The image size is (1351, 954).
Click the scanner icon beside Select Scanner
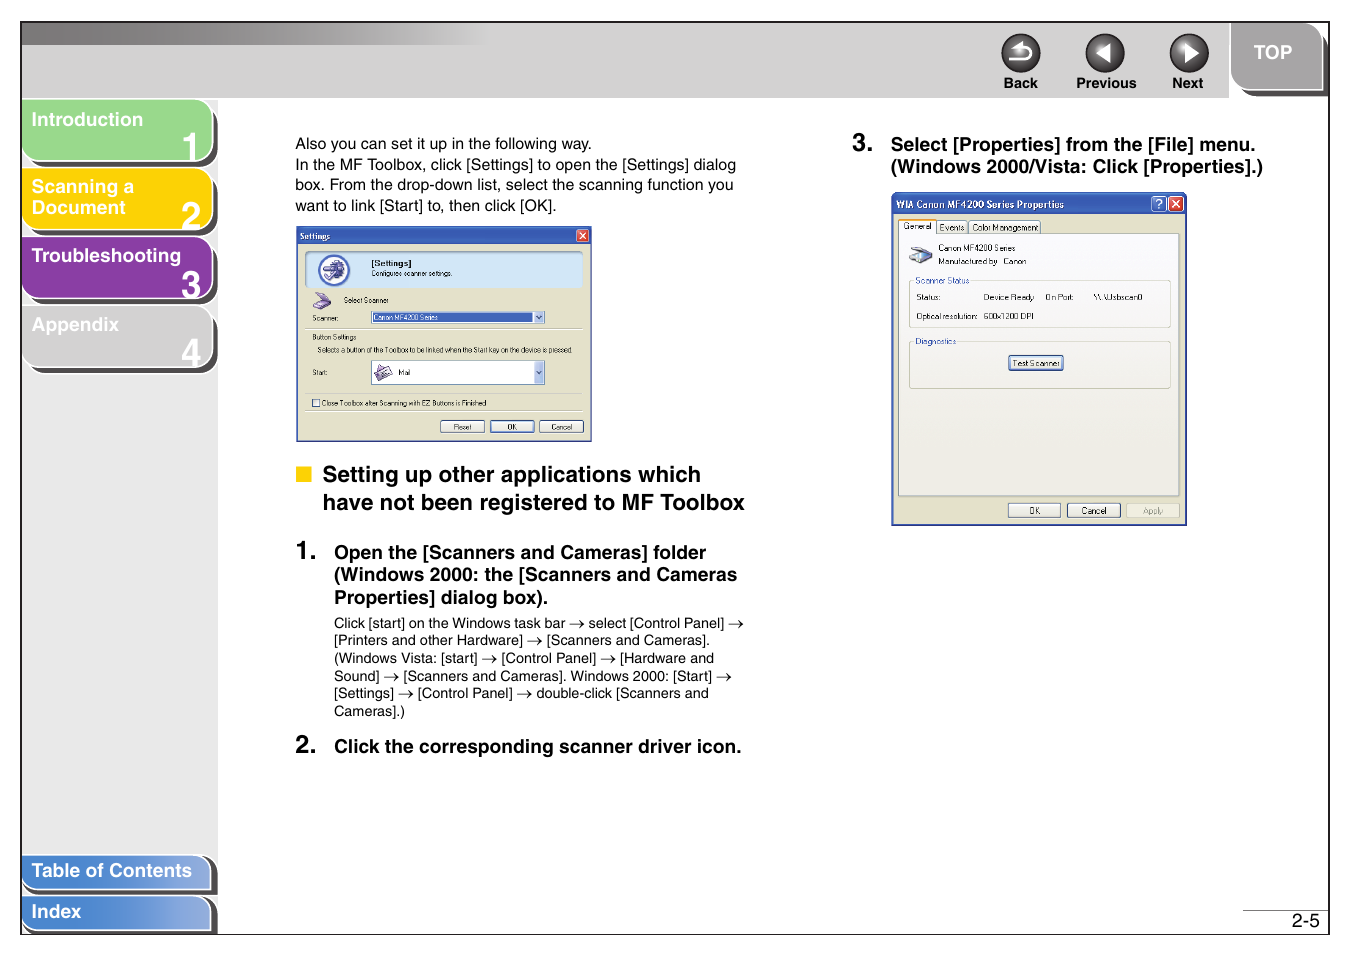(x=322, y=300)
